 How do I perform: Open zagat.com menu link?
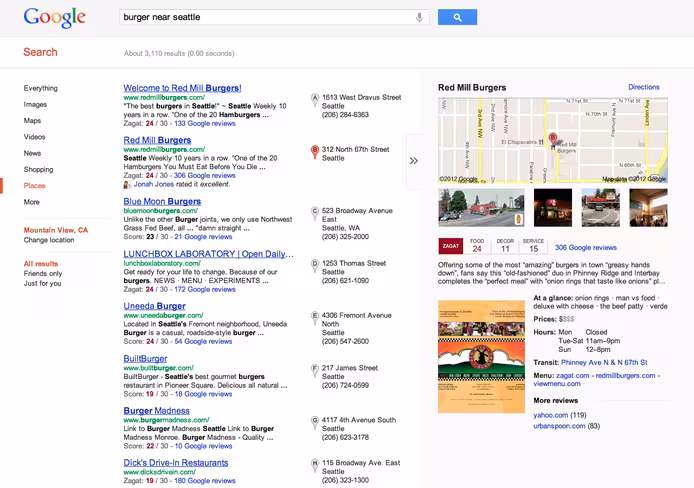(573, 376)
